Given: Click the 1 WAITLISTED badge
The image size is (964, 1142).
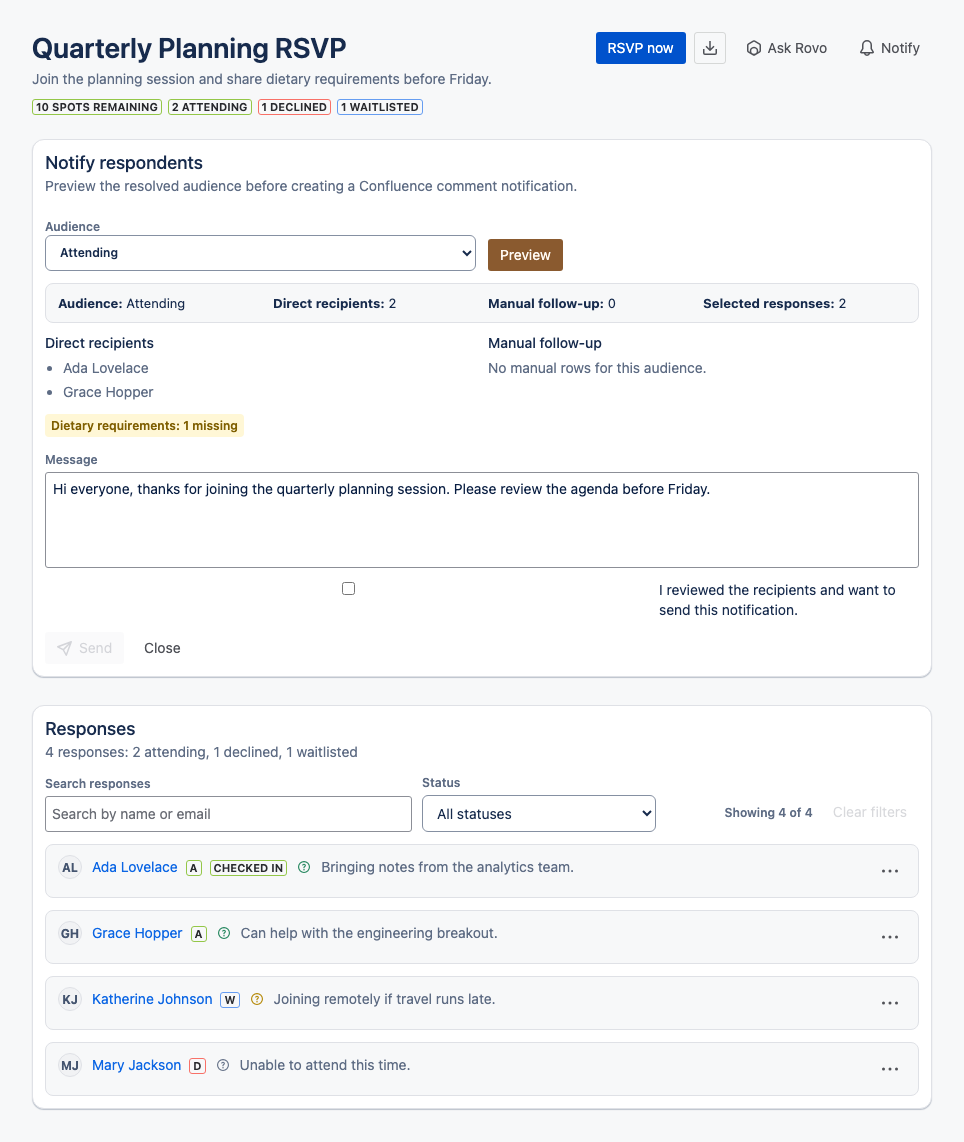Looking at the screenshot, I should click(380, 107).
